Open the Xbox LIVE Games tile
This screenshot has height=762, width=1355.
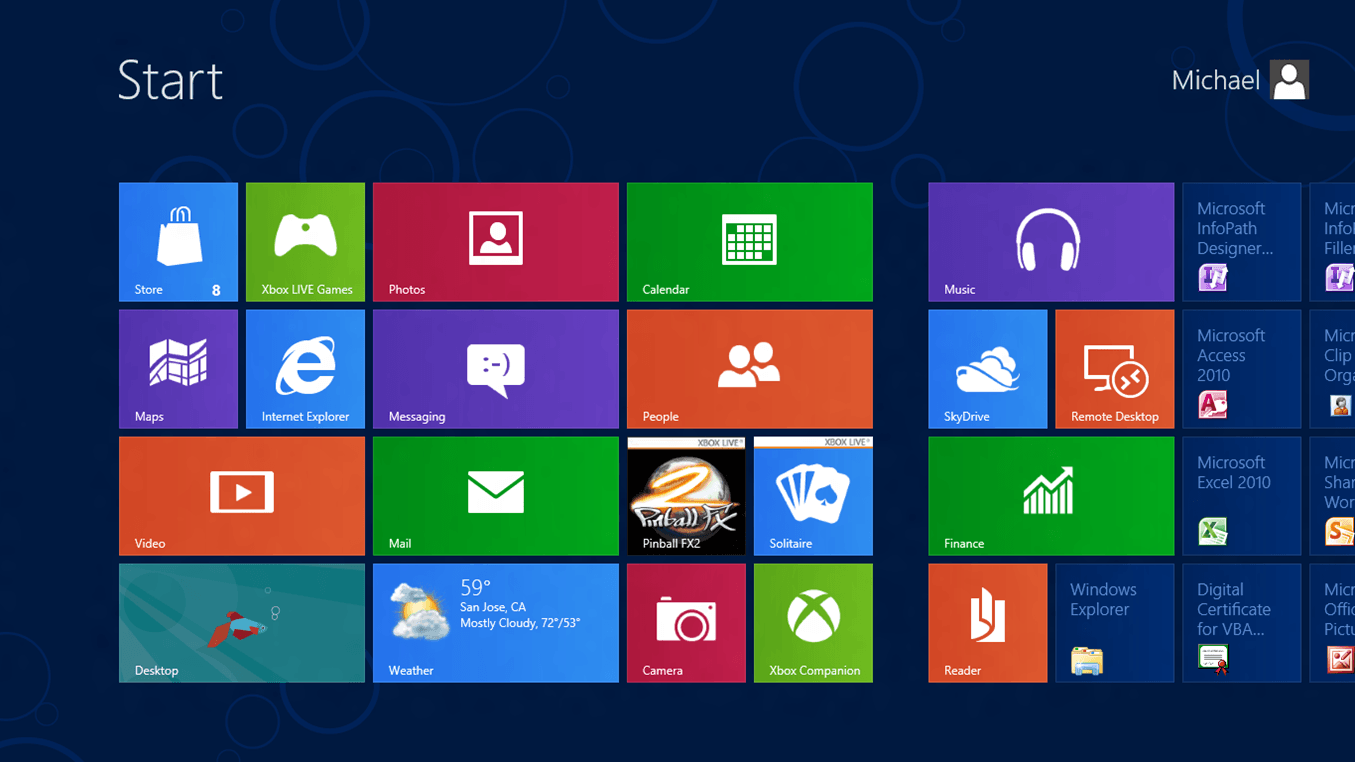(x=305, y=241)
